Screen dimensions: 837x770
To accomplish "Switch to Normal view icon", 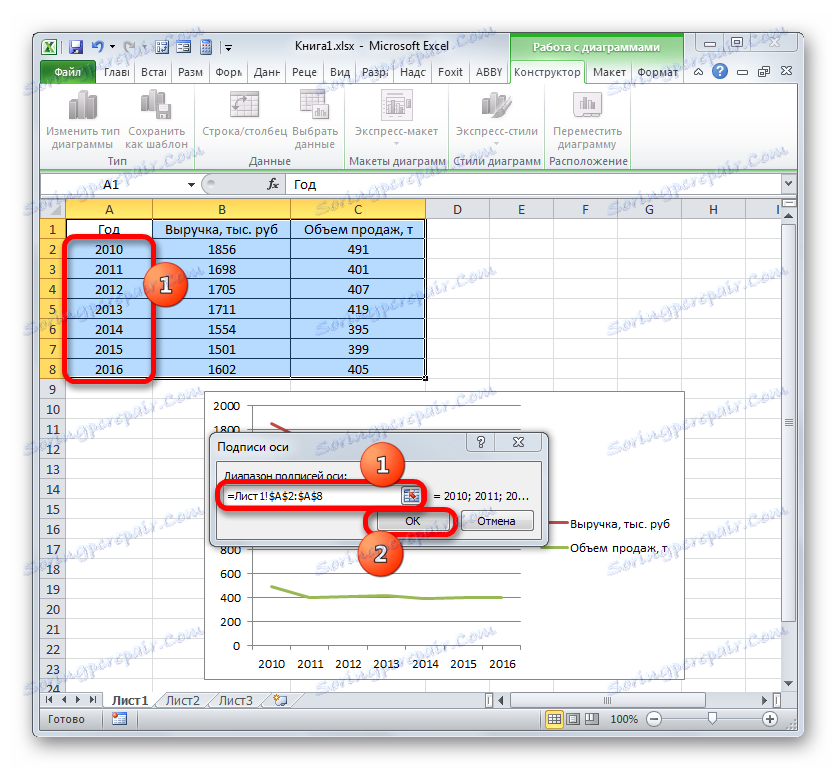I will [x=555, y=719].
